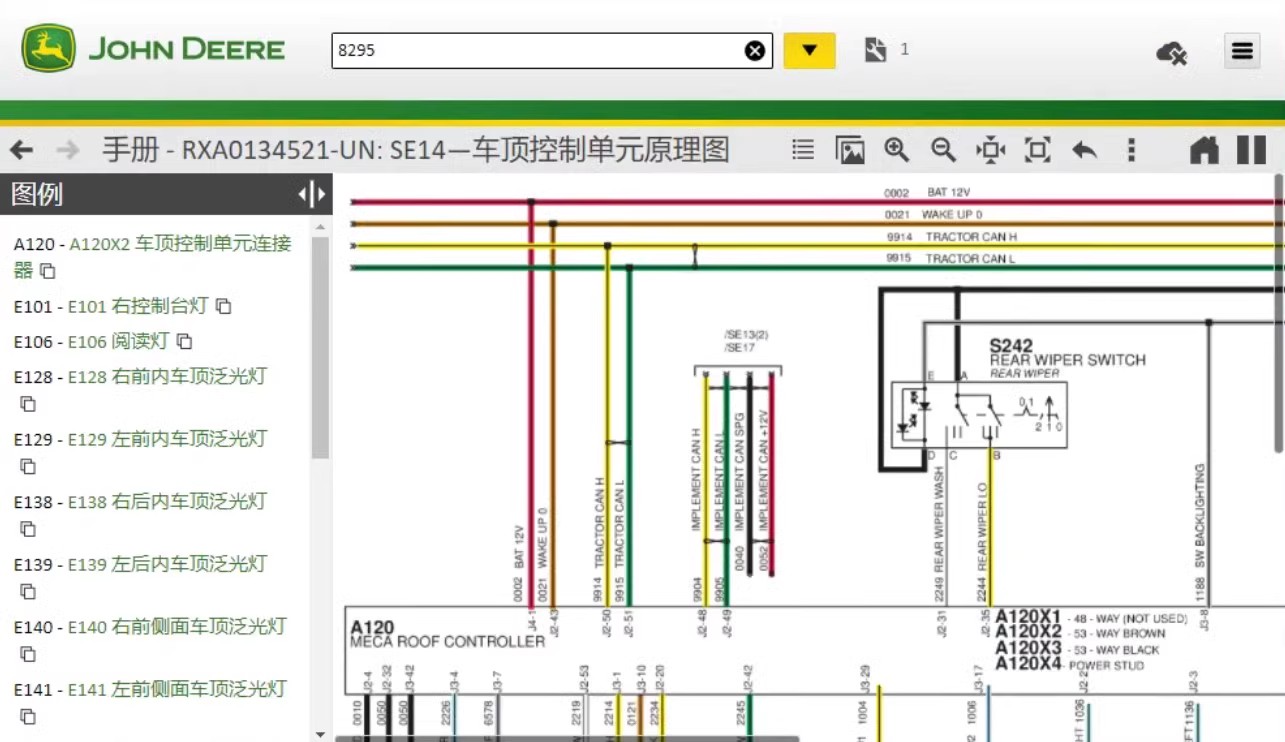The image size is (1285, 742).
Task: Open the table of contents list icon
Action: point(803,150)
